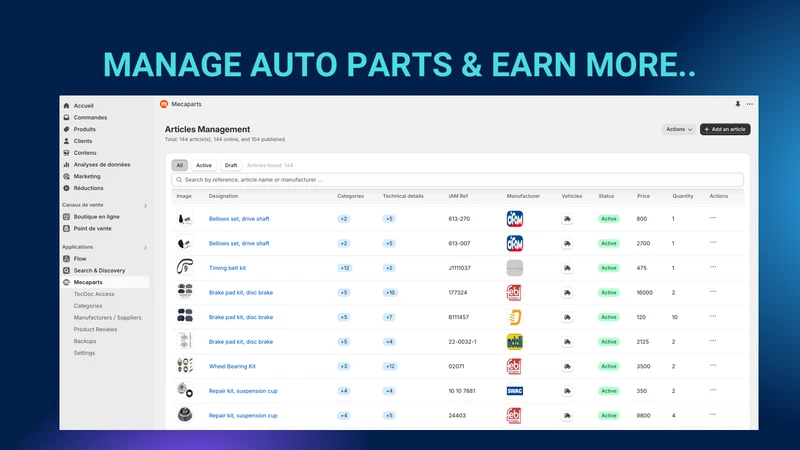This screenshot has width=800, height=450.
Task: Switch to the Draft filter tab
Action: tap(231, 165)
